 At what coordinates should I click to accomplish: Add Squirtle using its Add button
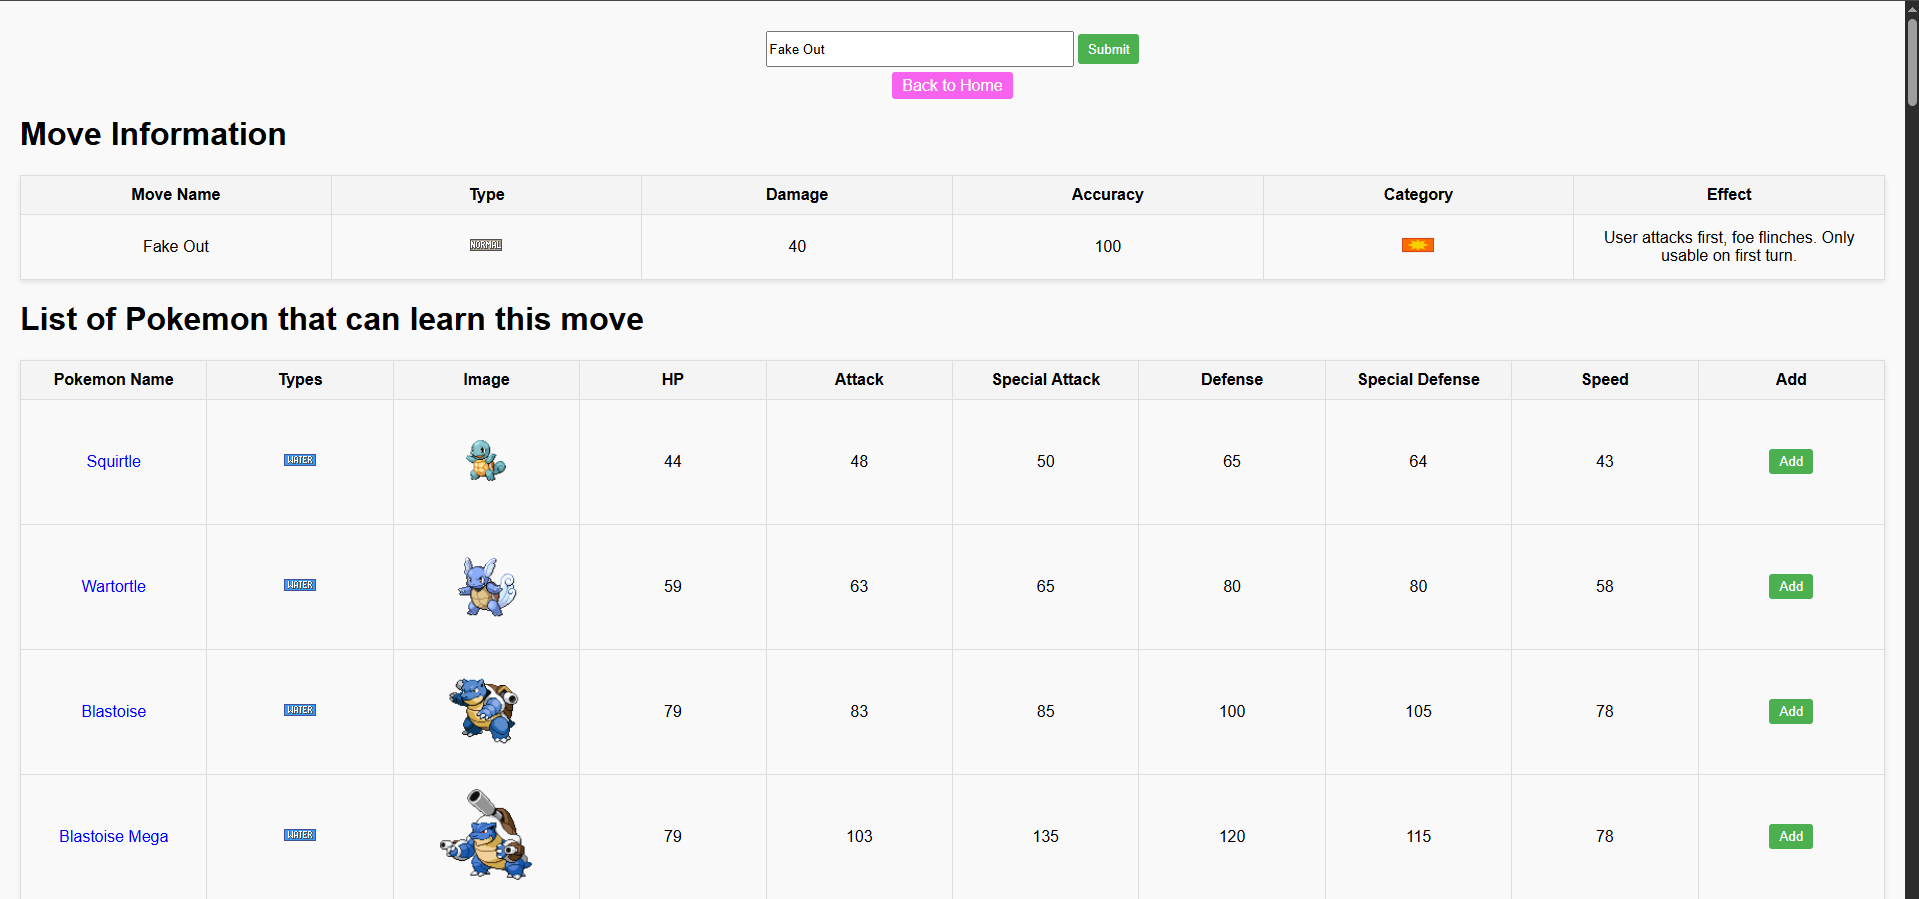1790,461
